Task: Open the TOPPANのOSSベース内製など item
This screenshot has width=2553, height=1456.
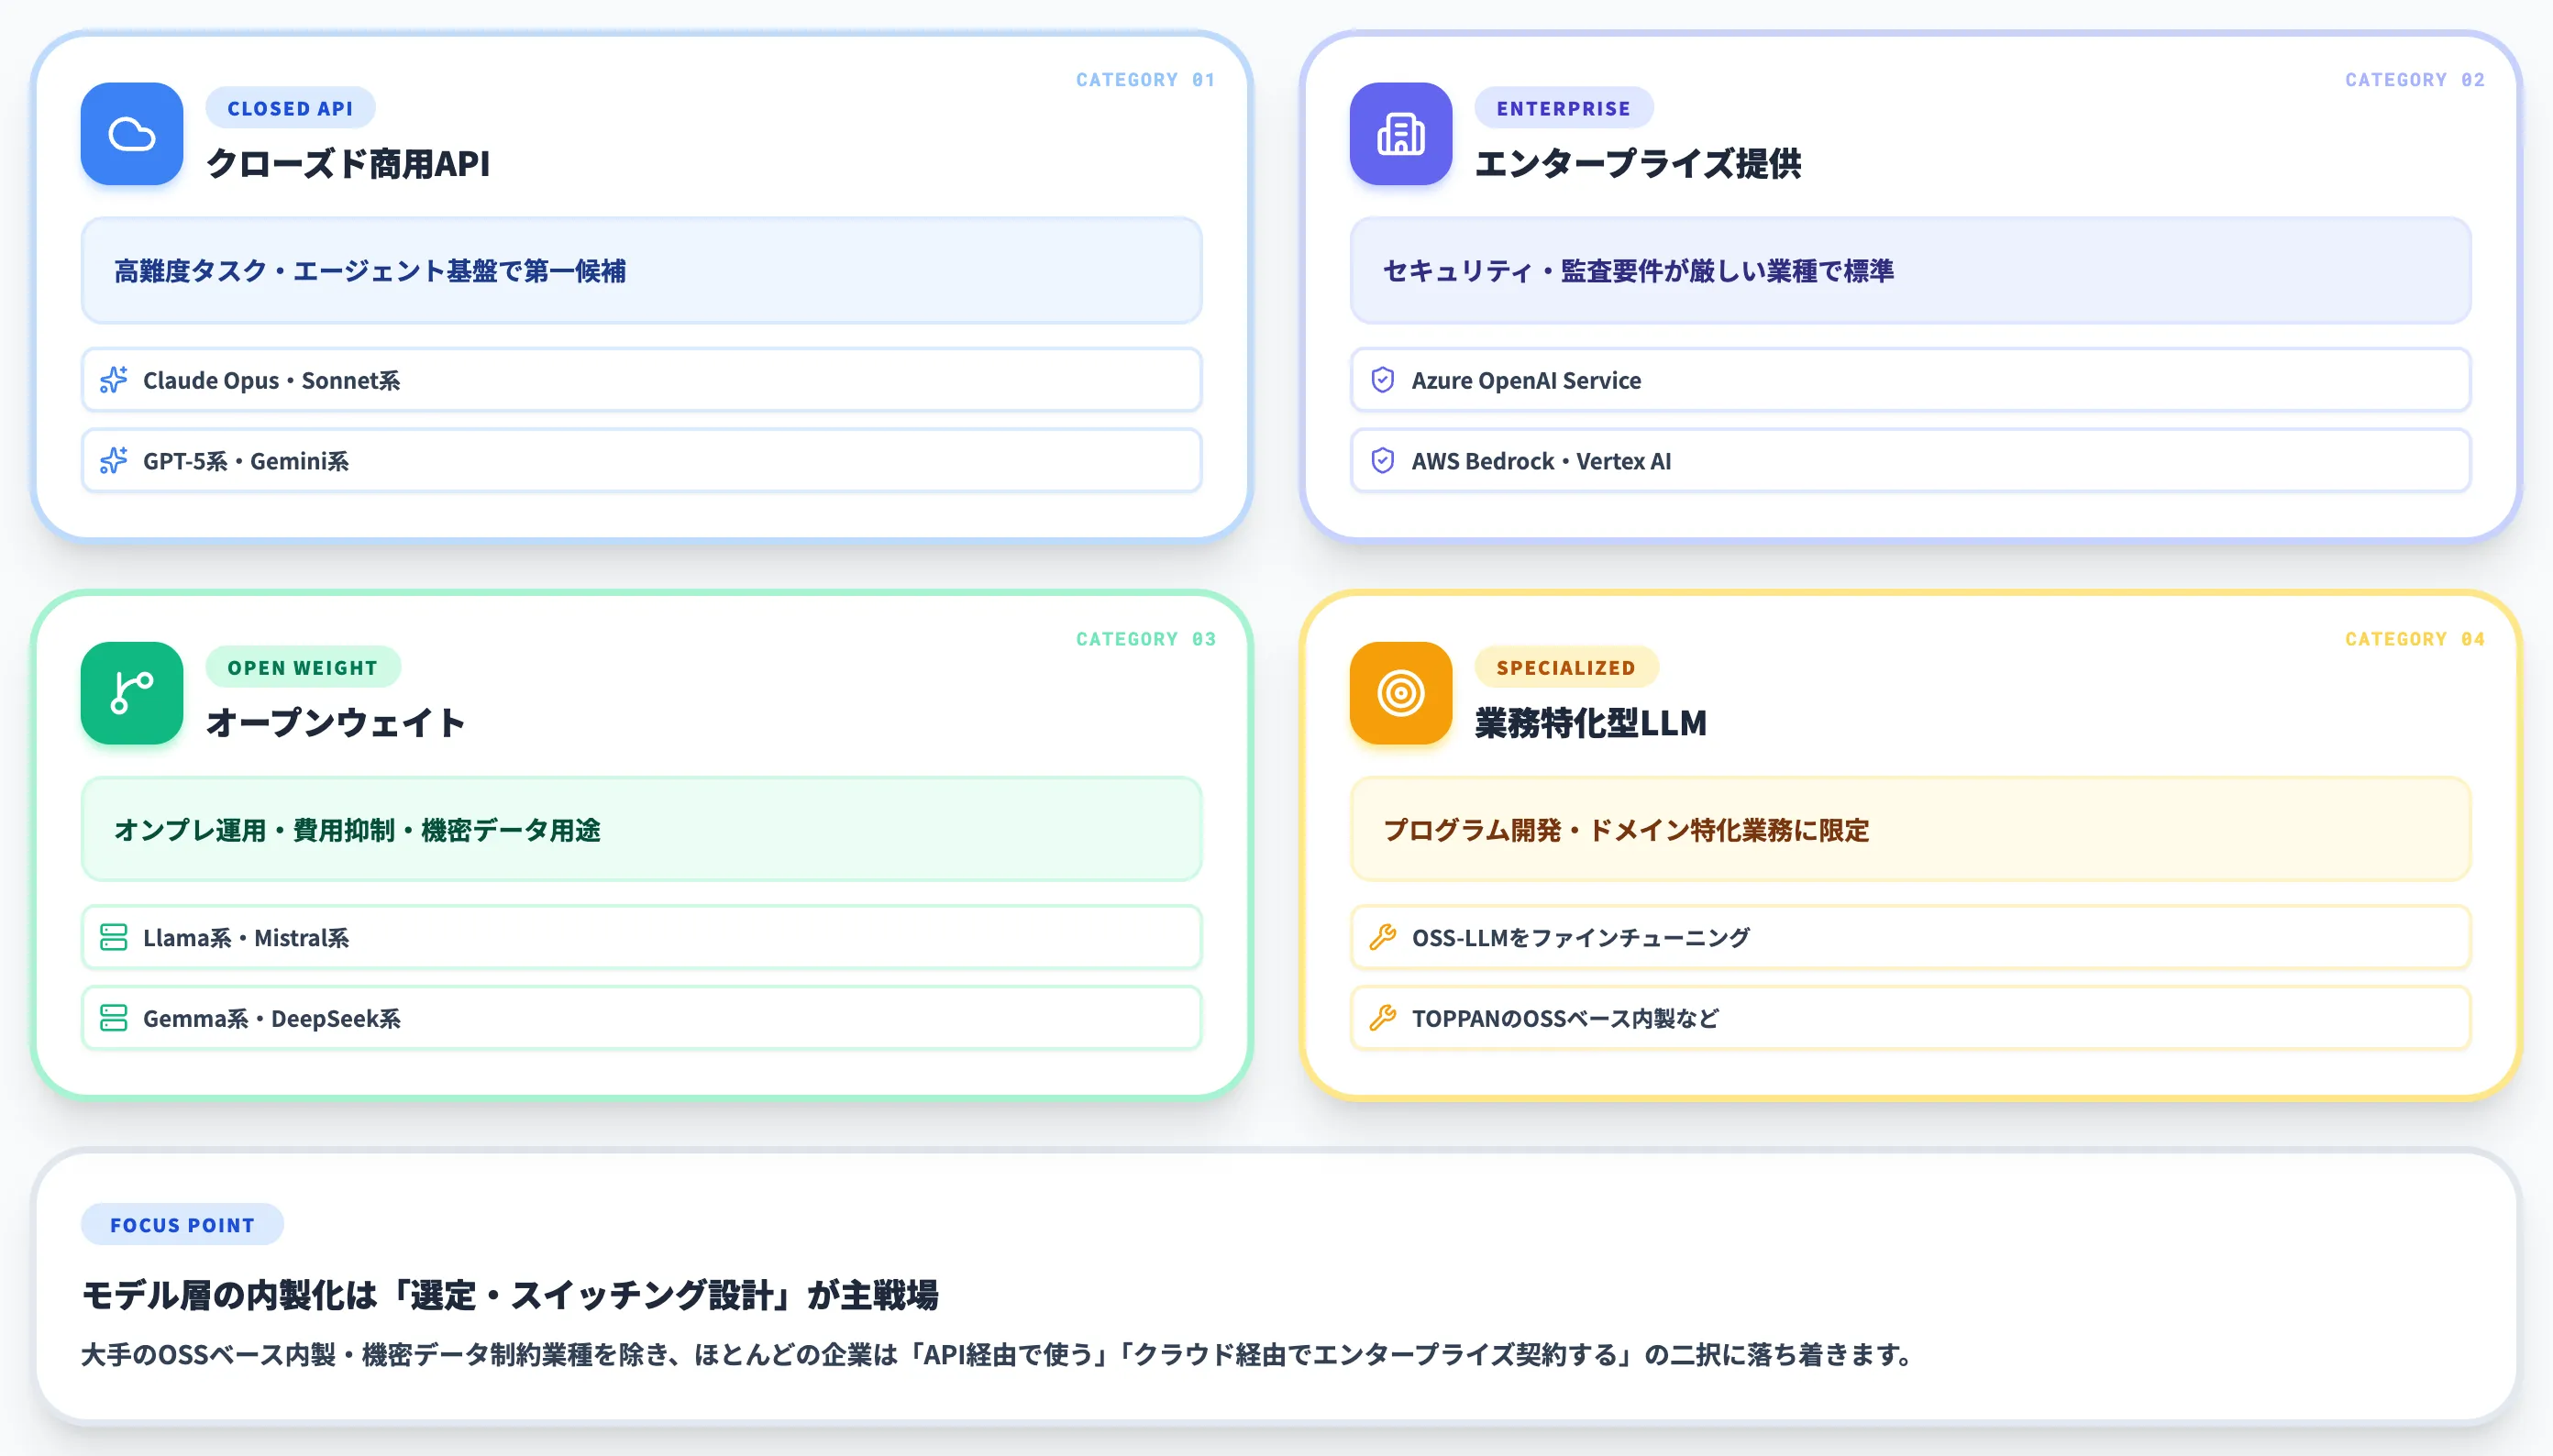Action: (x=1910, y=1018)
